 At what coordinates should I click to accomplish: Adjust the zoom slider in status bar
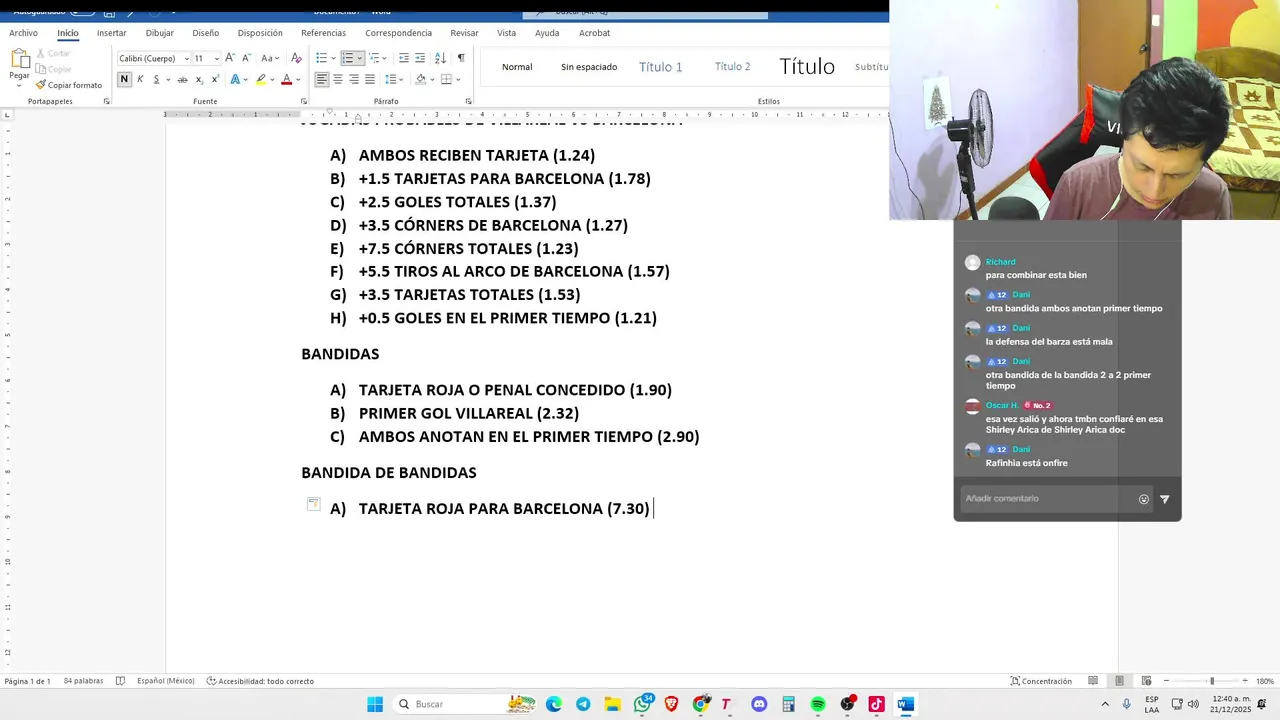(1212, 681)
